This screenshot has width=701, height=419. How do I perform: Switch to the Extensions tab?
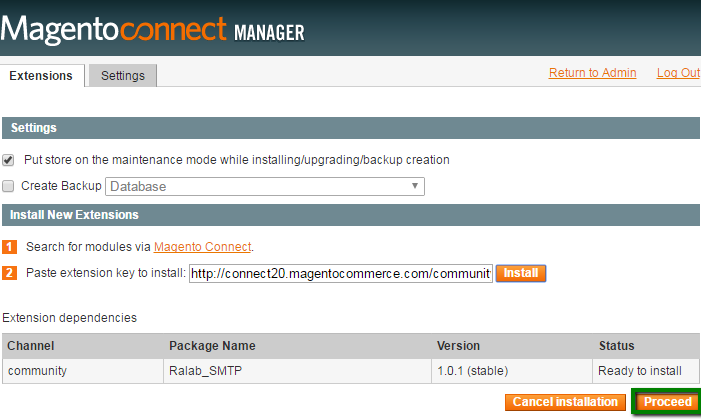click(41, 75)
